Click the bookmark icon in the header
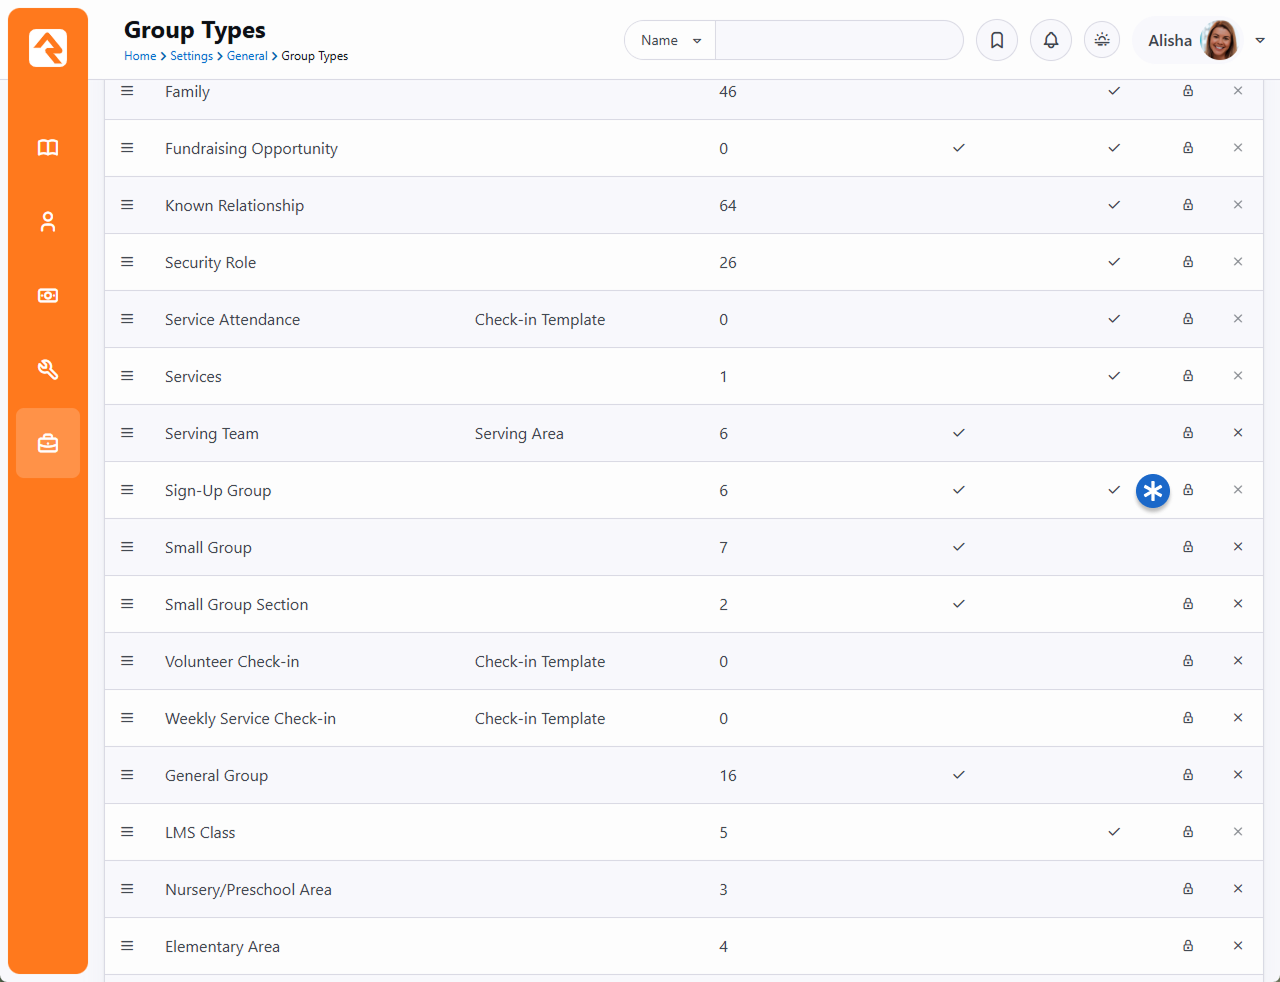The image size is (1280, 982). coord(997,40)
